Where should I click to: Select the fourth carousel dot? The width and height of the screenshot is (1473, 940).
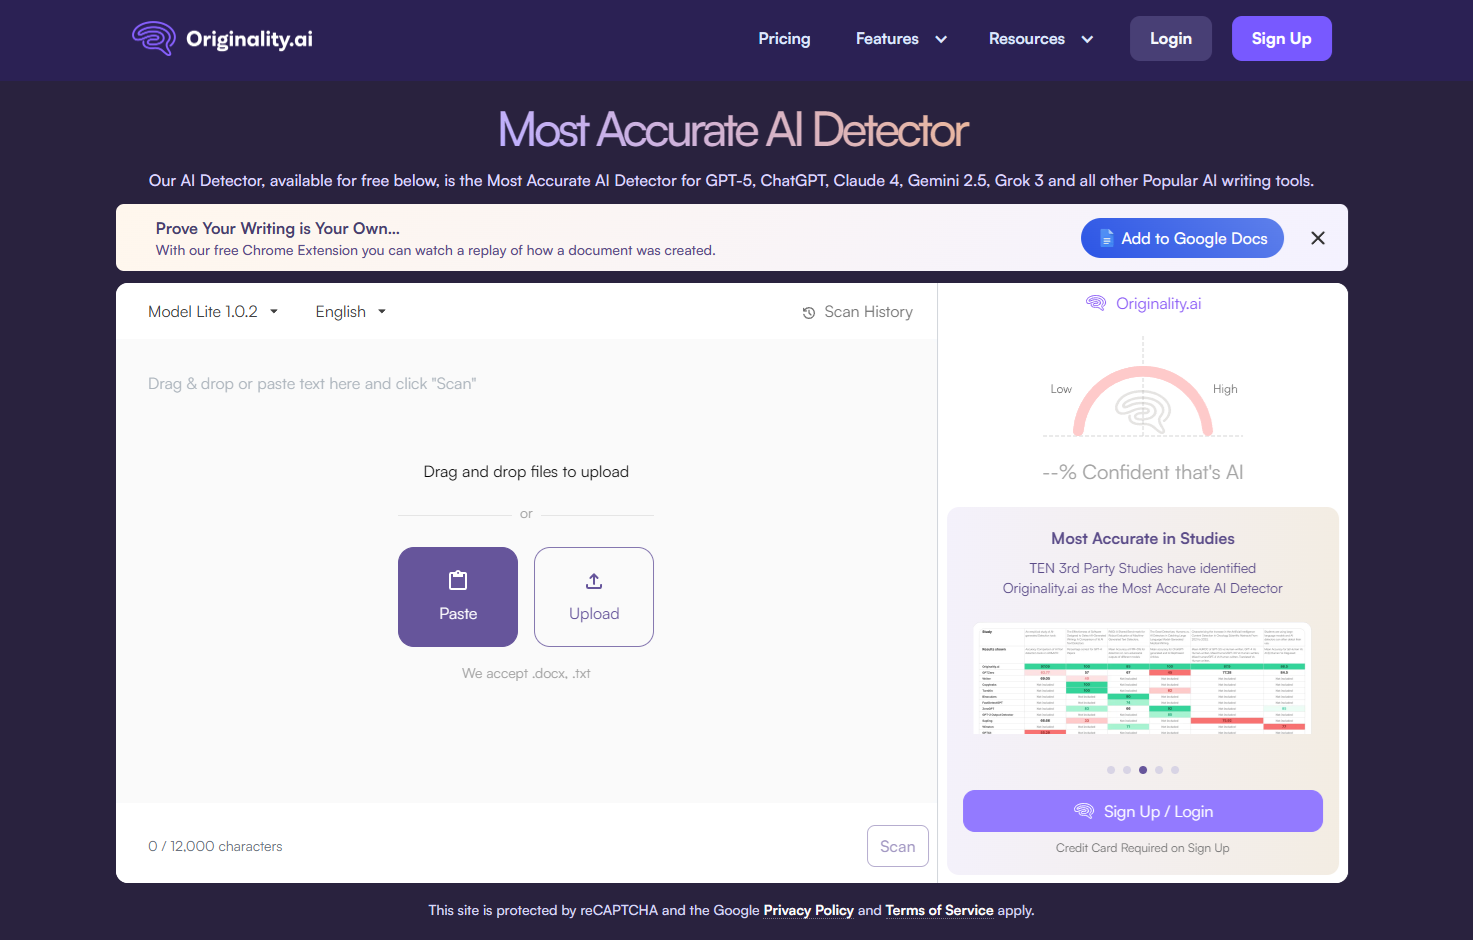(x=1159, y=770)
